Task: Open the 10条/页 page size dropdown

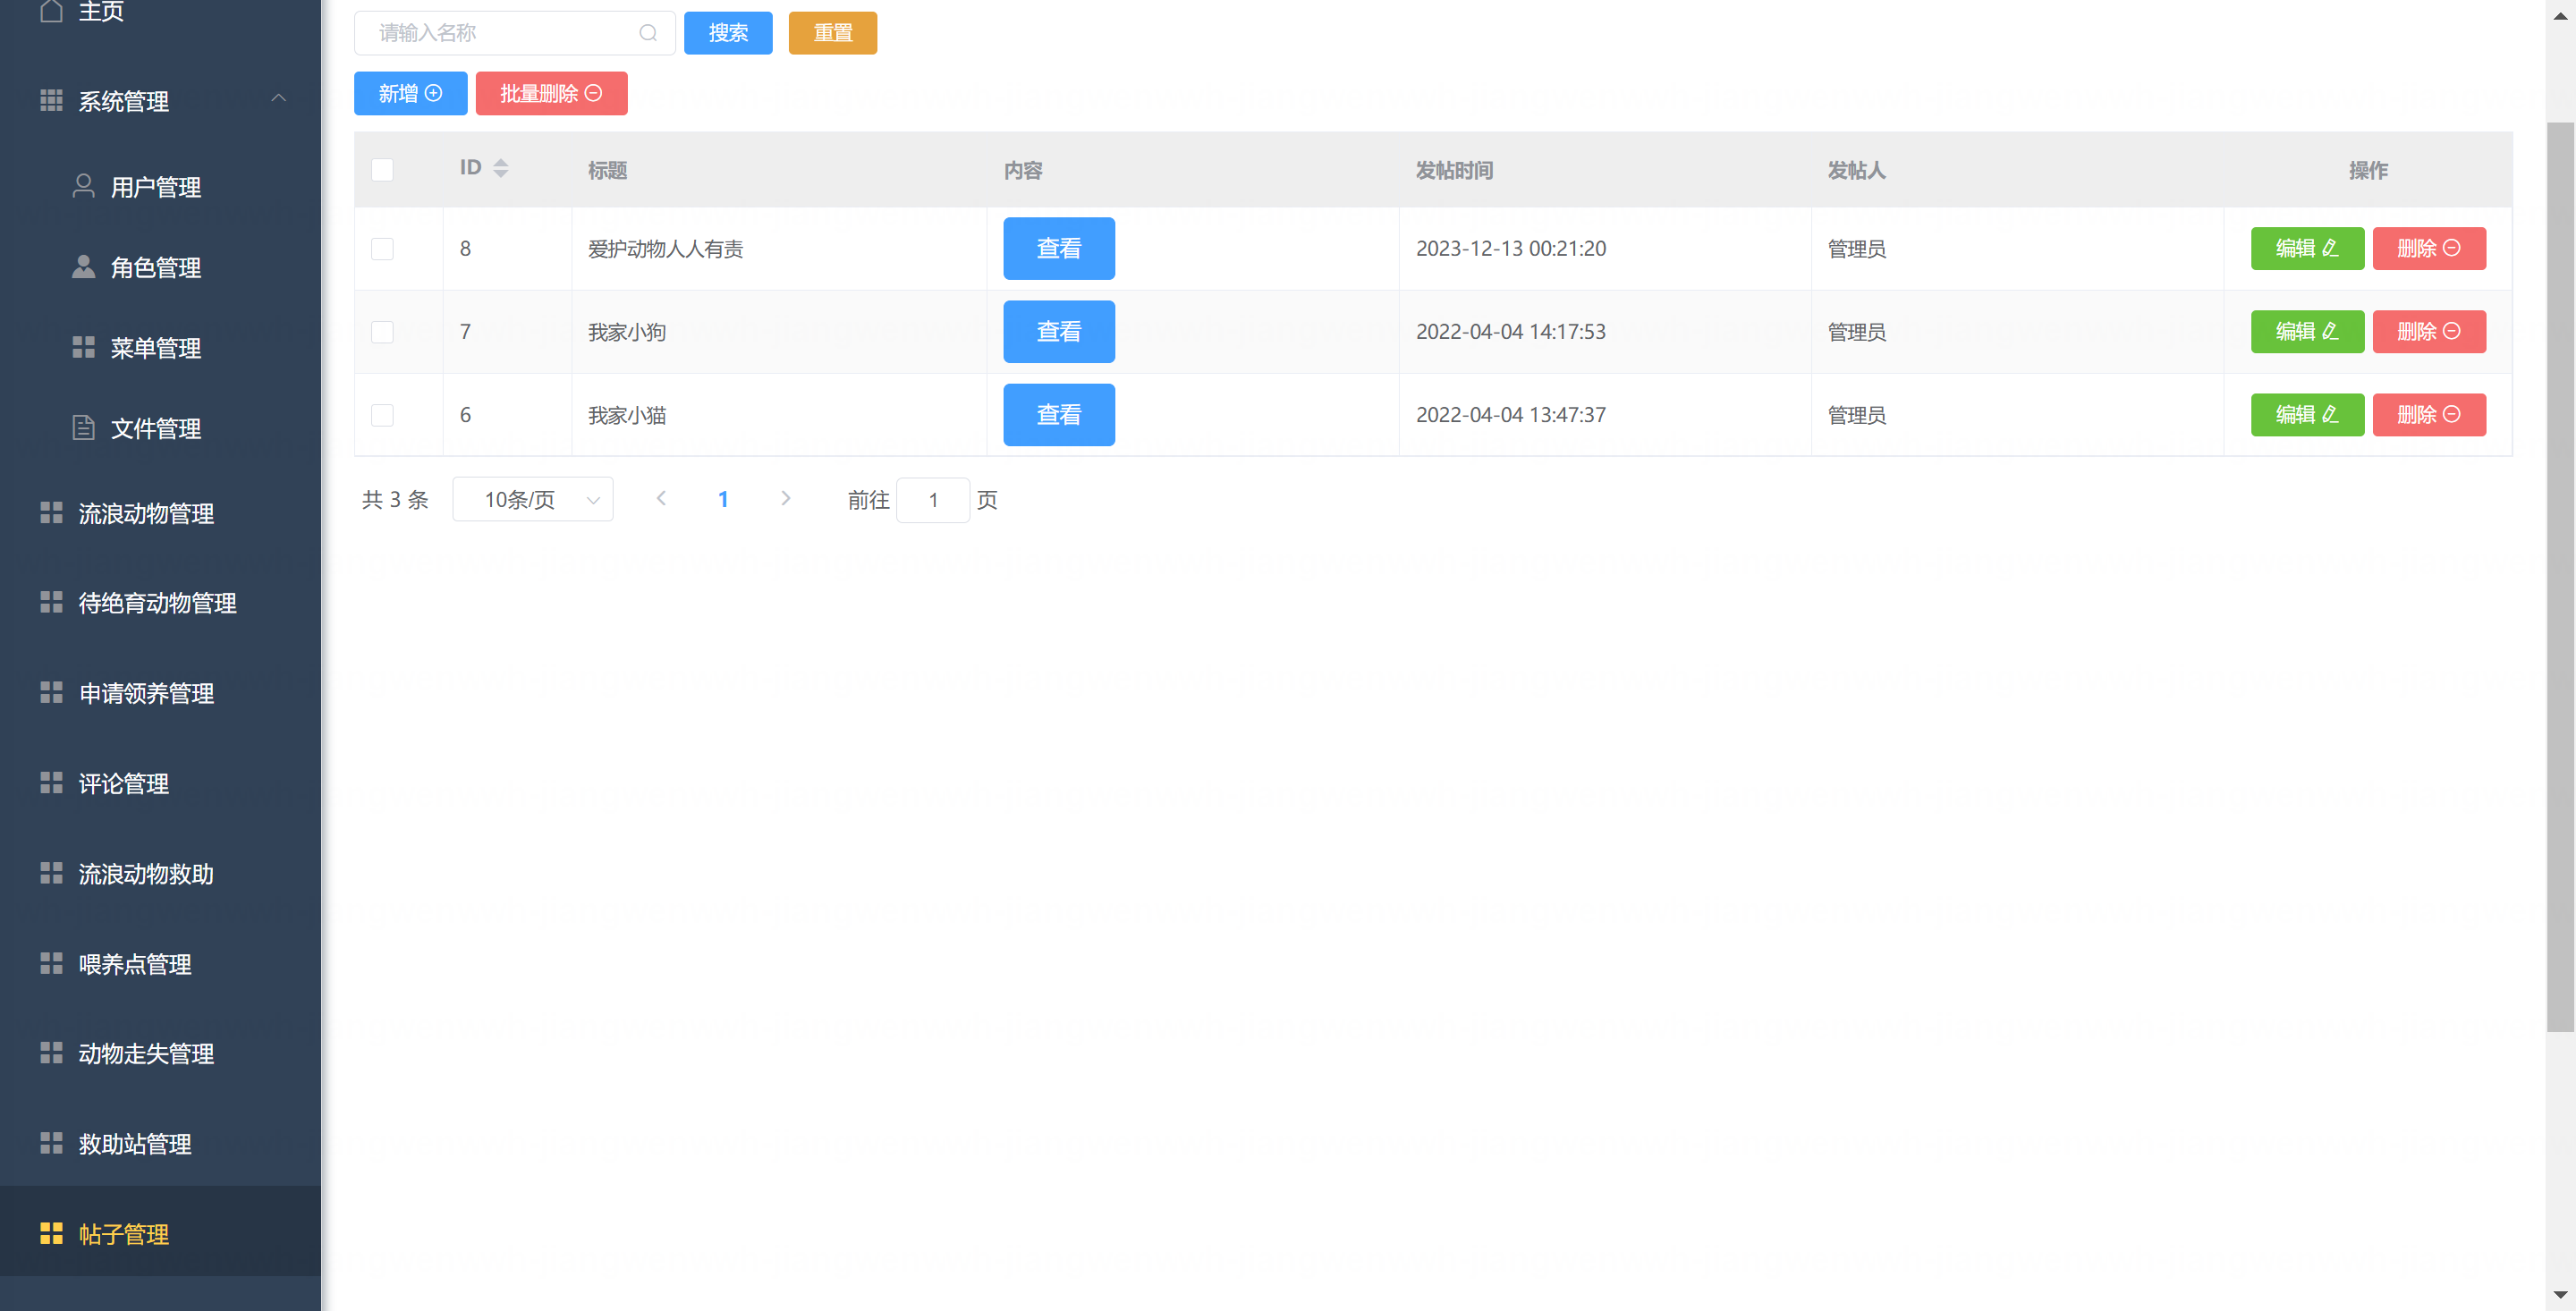Action: pos(532,499)
